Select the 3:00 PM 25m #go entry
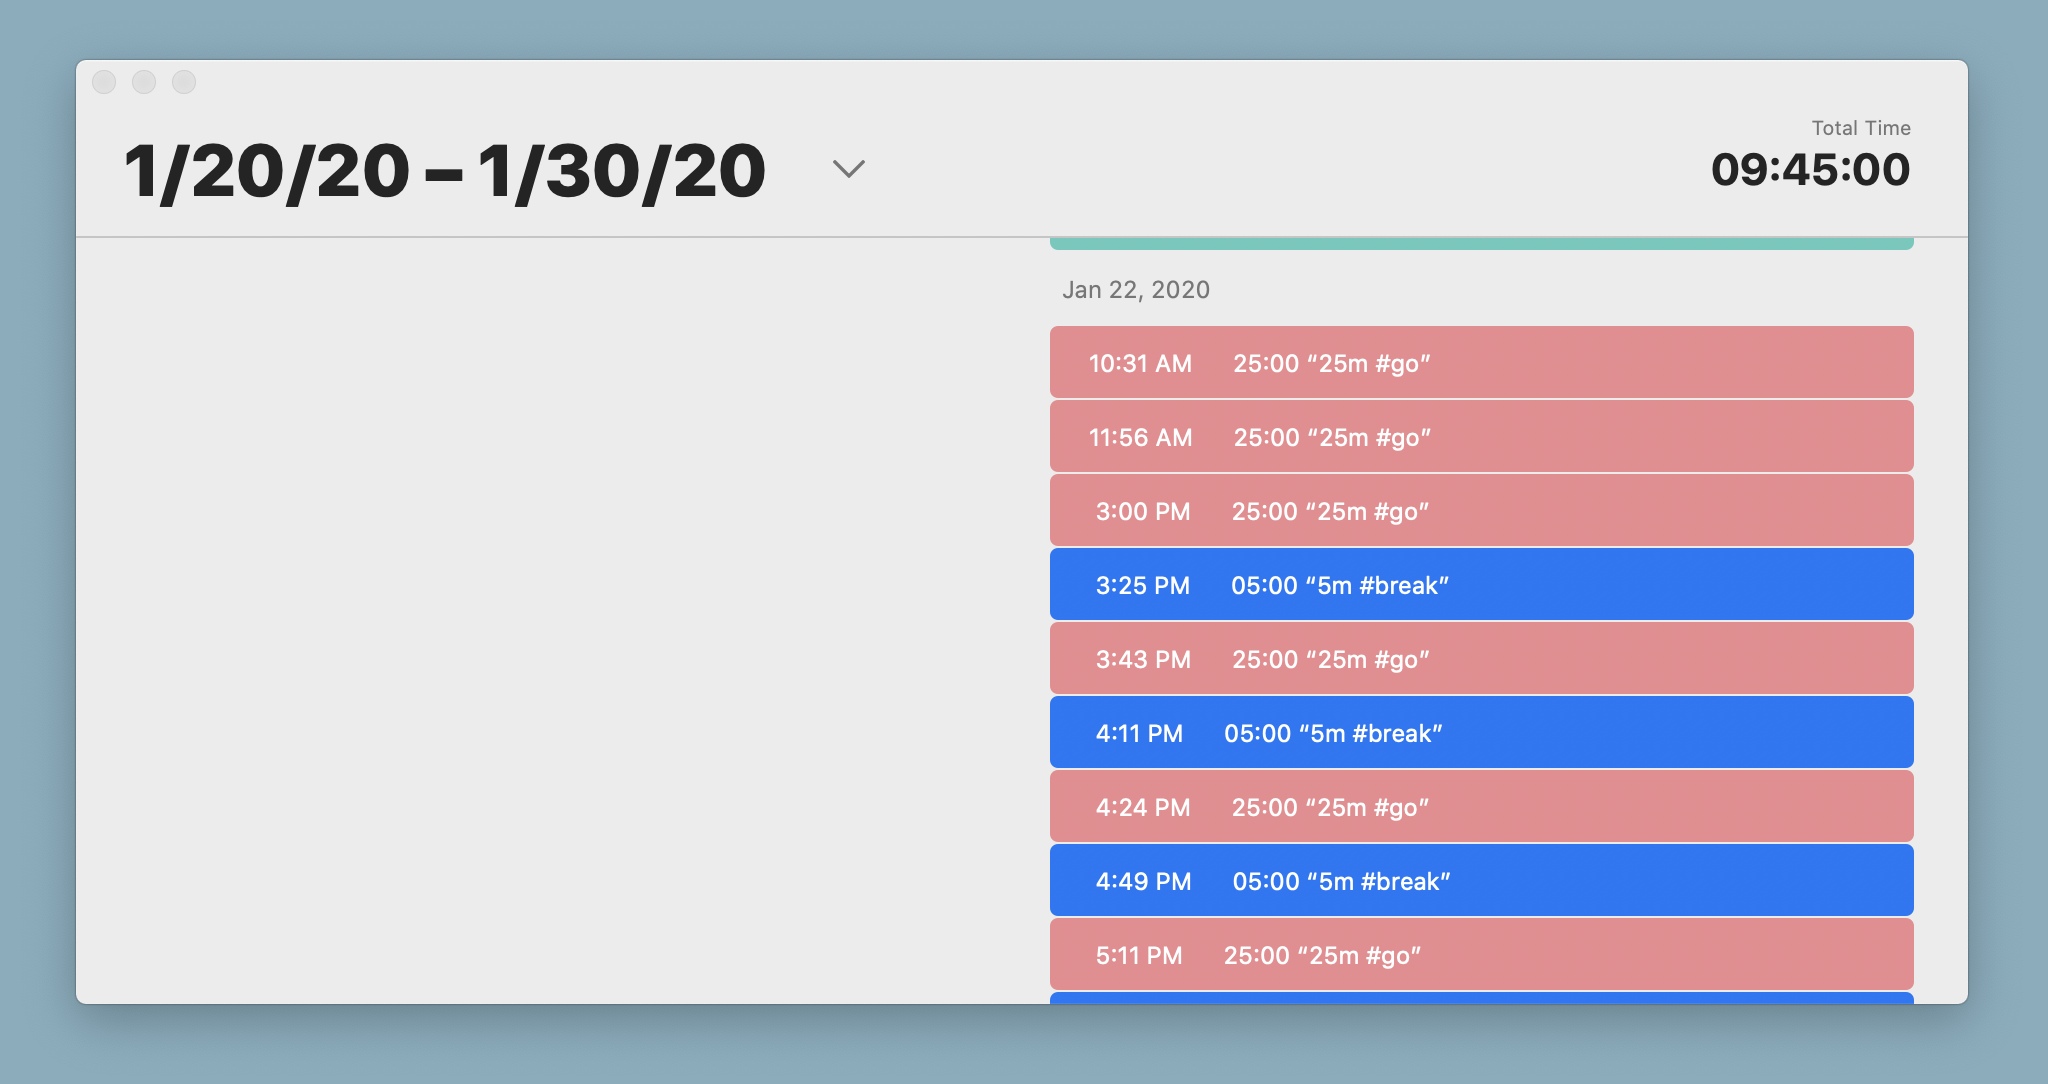 pos(1480,510)
